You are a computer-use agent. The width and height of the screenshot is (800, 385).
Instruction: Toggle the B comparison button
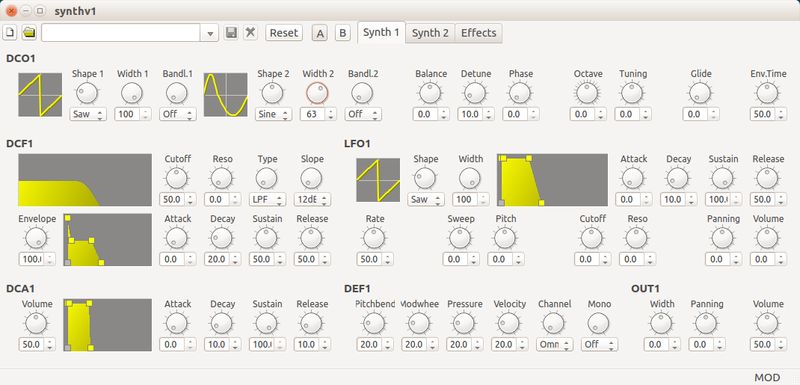(343, 33)
